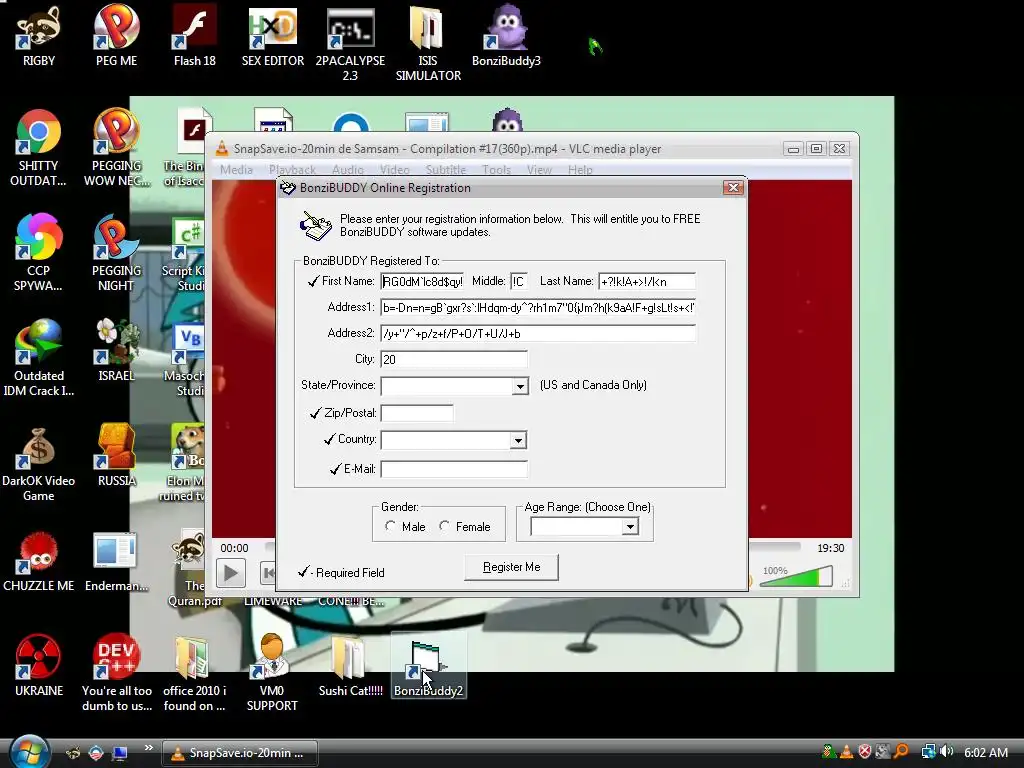Maximize the VLC media player window

point(816,149)
